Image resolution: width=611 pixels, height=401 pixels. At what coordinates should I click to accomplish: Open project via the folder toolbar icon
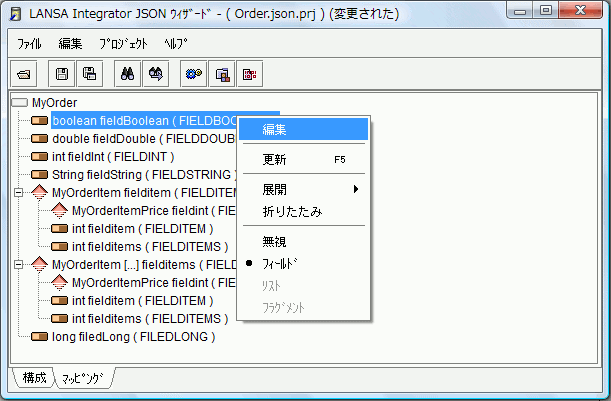click(x=23, y=74)
